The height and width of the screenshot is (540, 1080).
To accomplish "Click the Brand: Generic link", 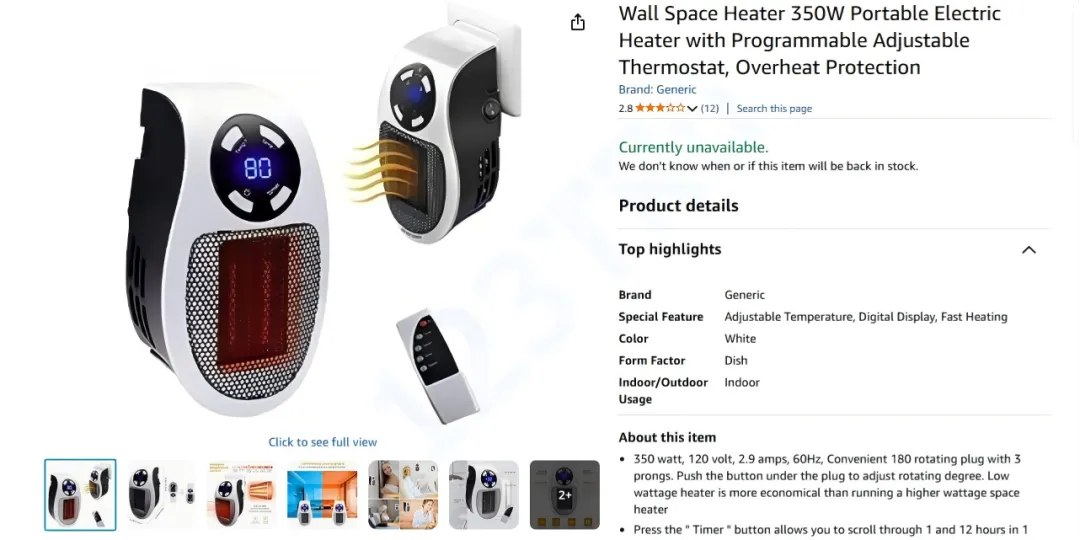I will tap(656, 90).
